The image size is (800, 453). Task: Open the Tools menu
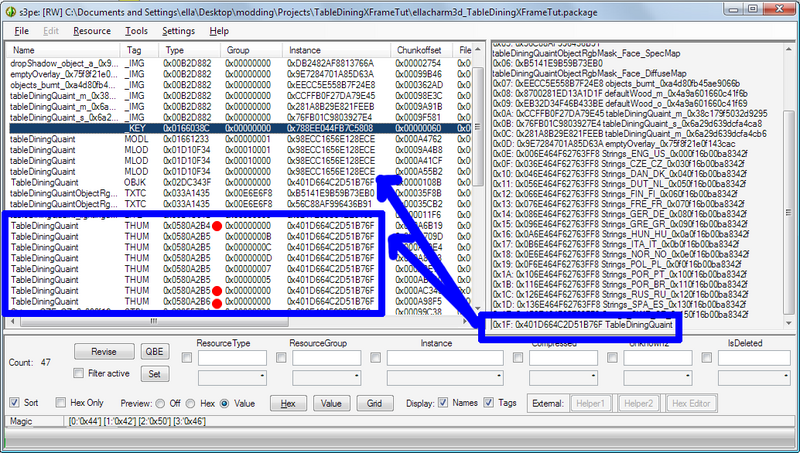pos(136,31)
